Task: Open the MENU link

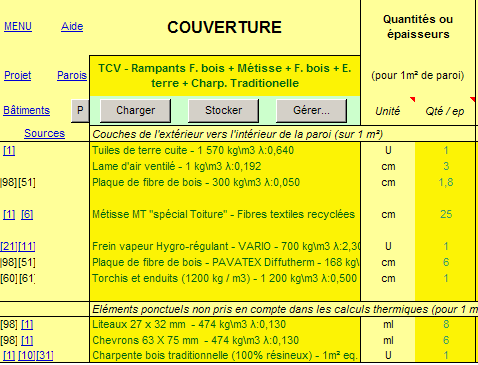Action: pyautogui.click(x=18, y=26)
